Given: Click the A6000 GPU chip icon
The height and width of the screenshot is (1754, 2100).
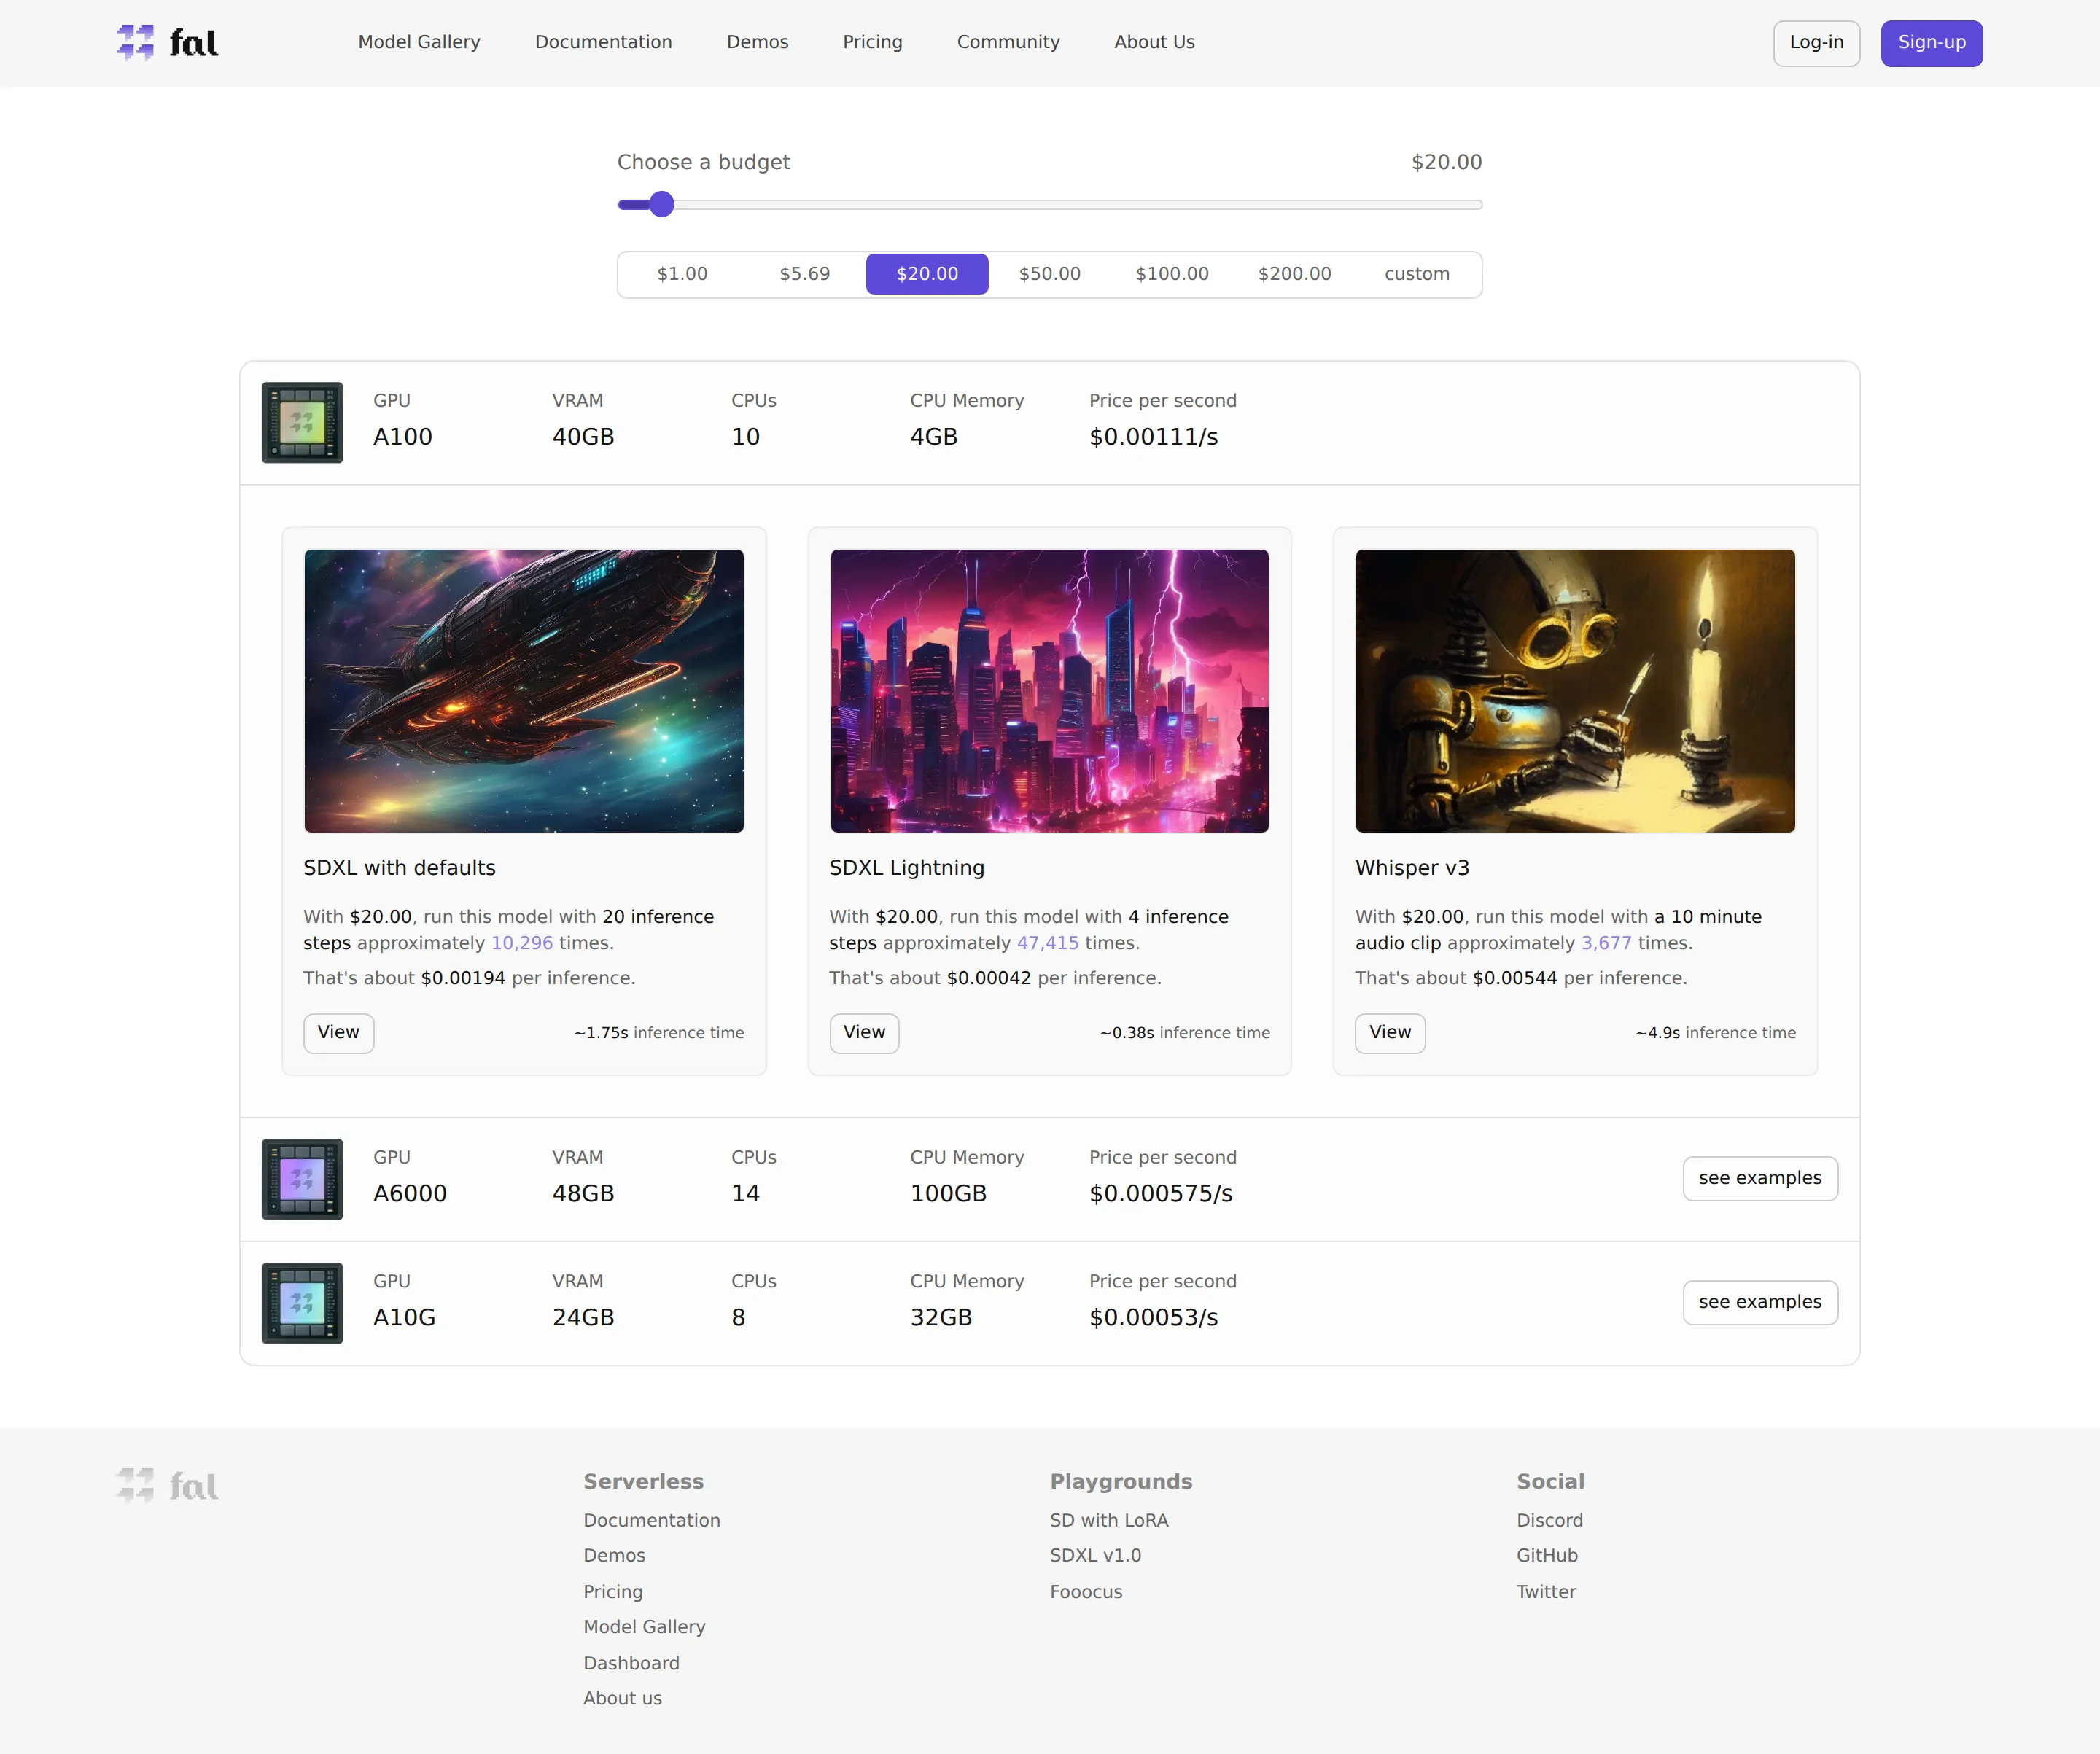Looking at the screenshot, I should pyautogui.click(x=302, y=1179).
